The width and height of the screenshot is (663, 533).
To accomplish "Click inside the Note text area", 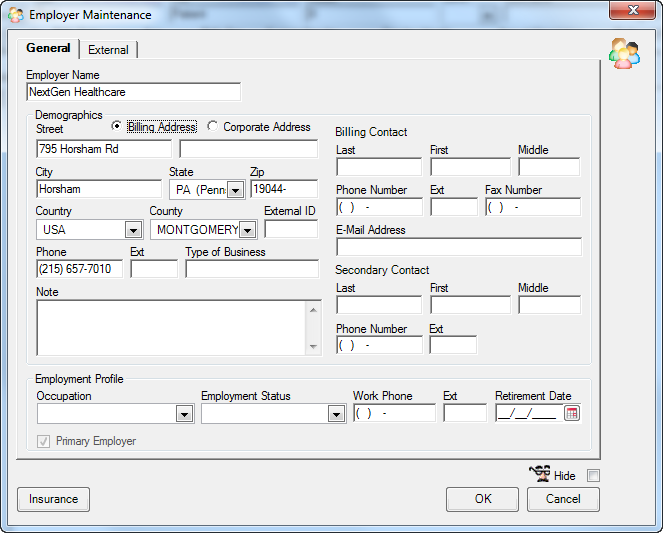I will [x=171, y=328].
